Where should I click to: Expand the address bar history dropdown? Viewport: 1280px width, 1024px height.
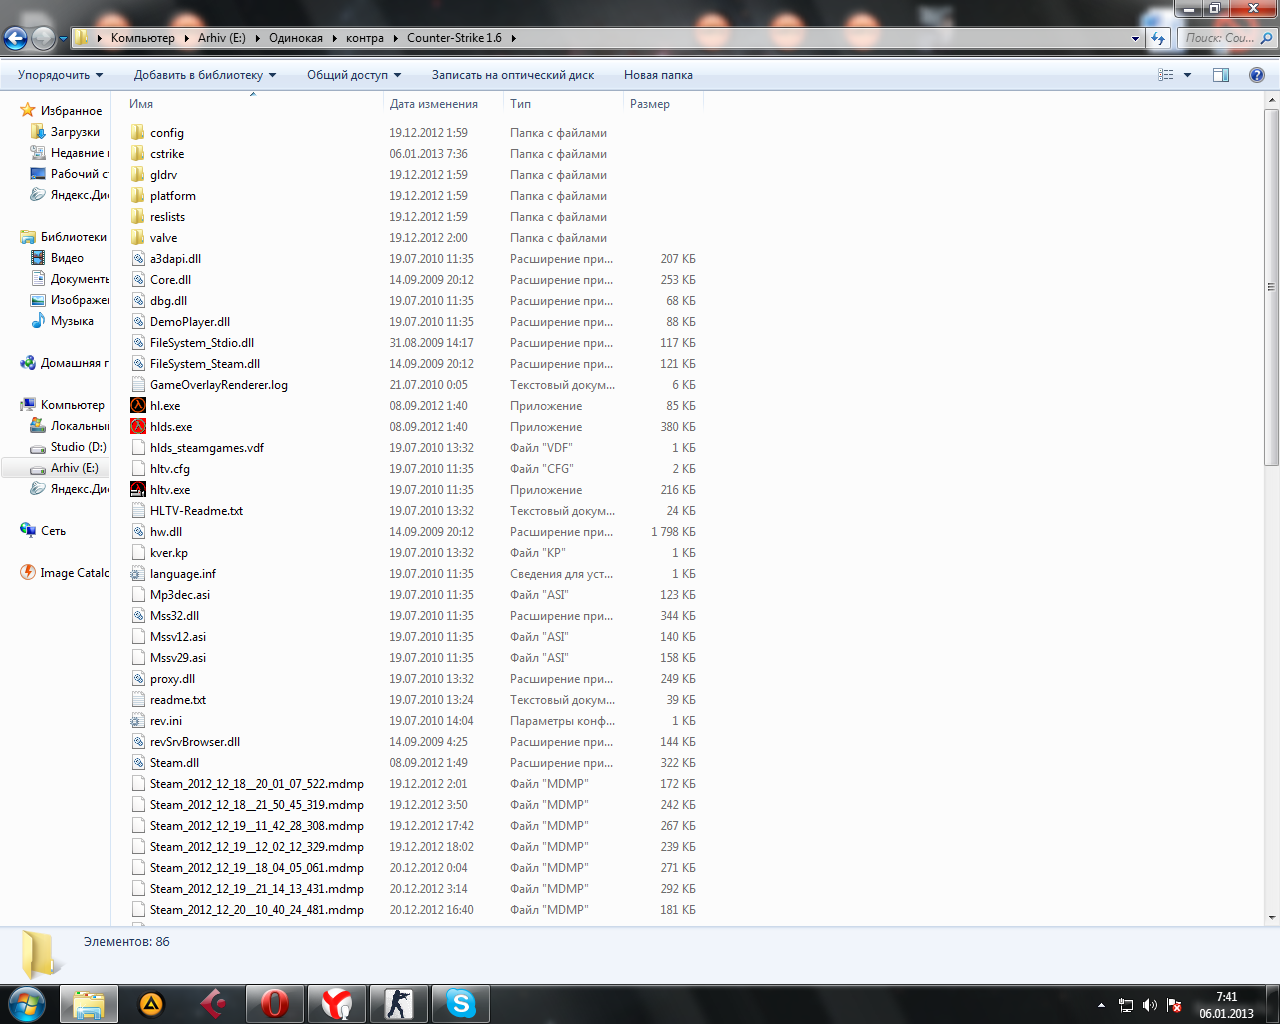pyautogui.click(x=1135, y=38)
